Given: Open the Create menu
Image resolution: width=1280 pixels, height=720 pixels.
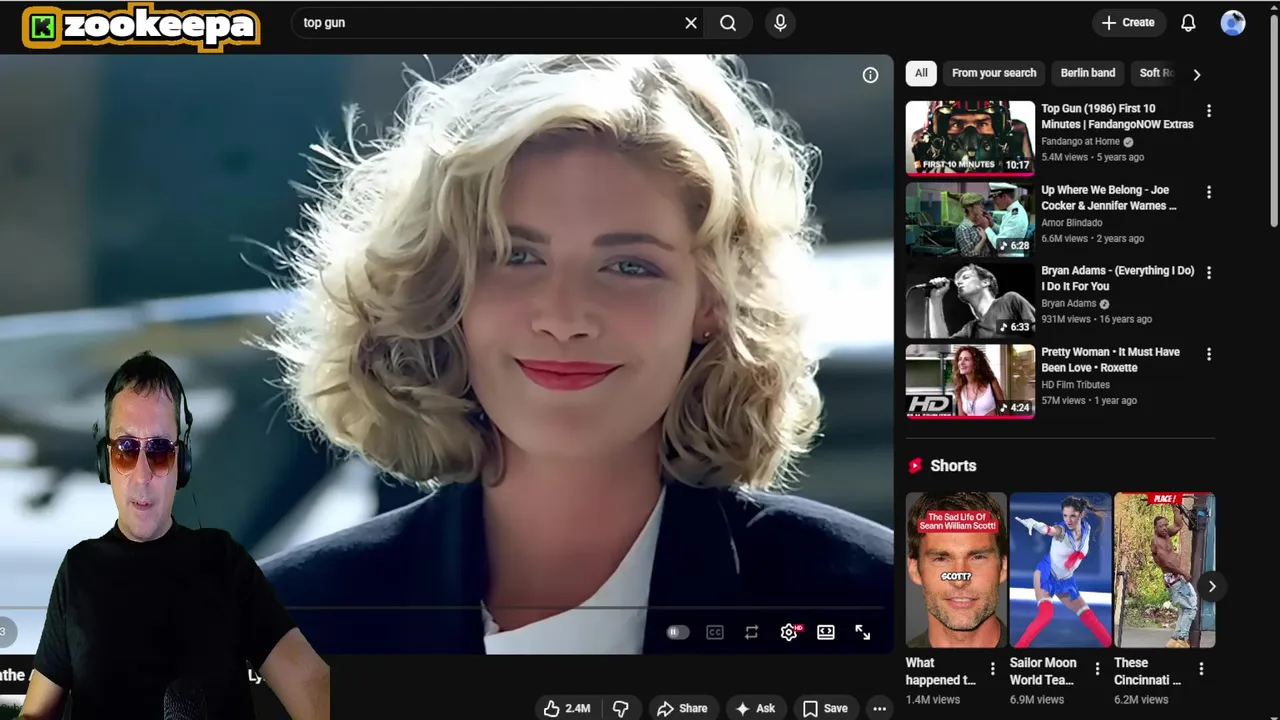Looking at the screenshot, I should (1128, 23).
